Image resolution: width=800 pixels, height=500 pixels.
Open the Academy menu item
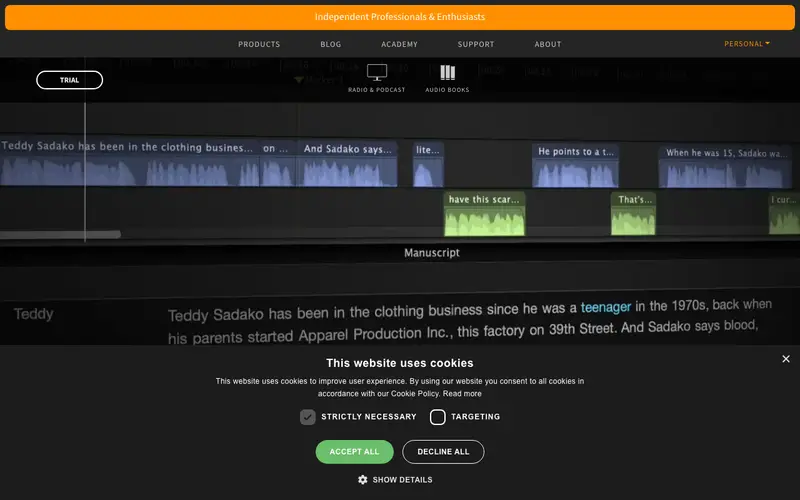click(x=399, y=44)
